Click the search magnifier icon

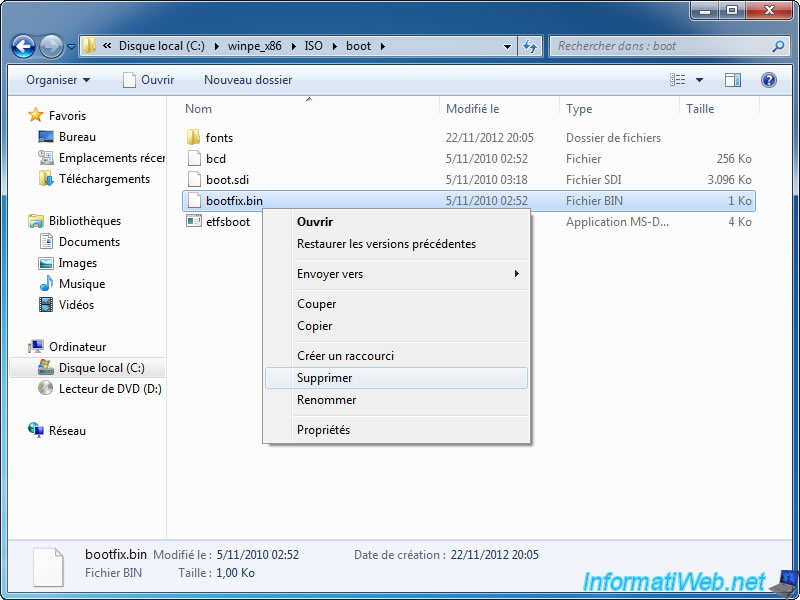click(x=778, y=46)
